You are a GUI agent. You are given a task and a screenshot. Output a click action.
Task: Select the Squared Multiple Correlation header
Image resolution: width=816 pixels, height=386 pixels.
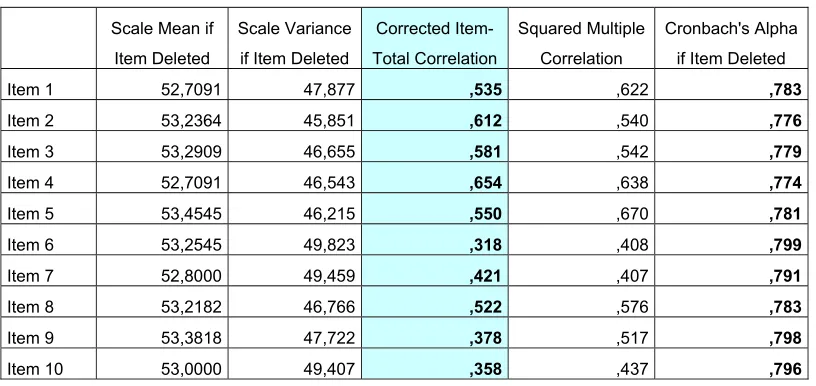[581, 43]
